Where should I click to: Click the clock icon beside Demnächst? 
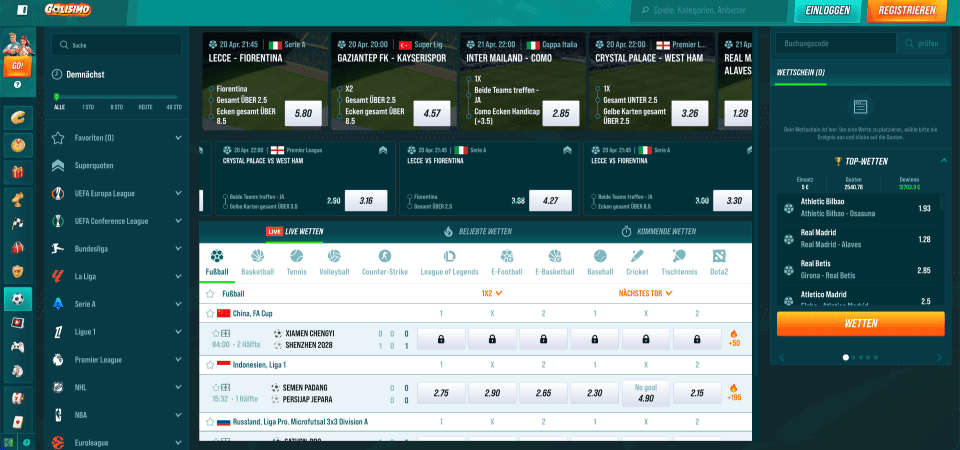tap(57, 74)
